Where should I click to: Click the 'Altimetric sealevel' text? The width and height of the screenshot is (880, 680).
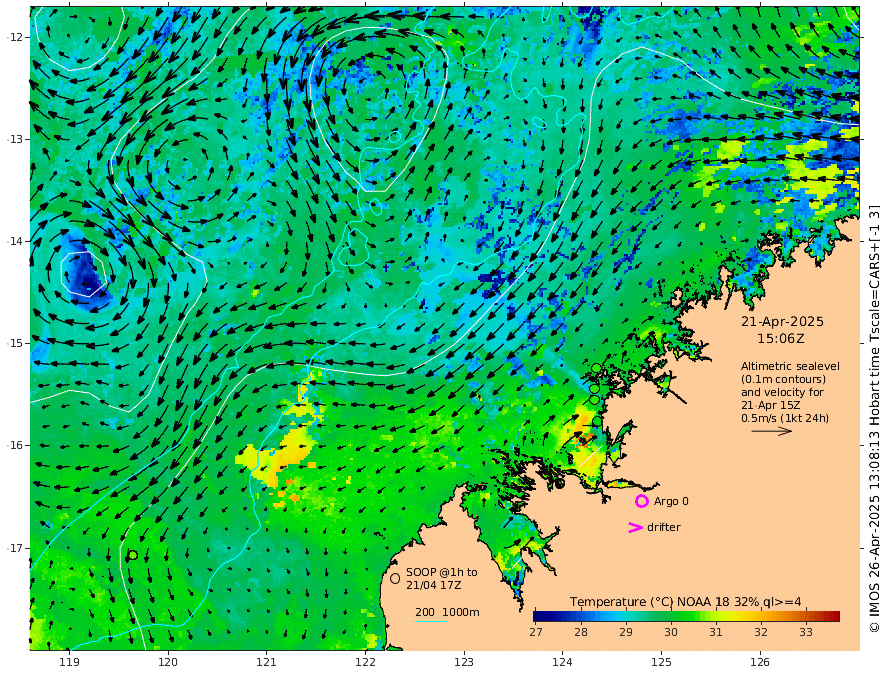(x=790, y=366)
